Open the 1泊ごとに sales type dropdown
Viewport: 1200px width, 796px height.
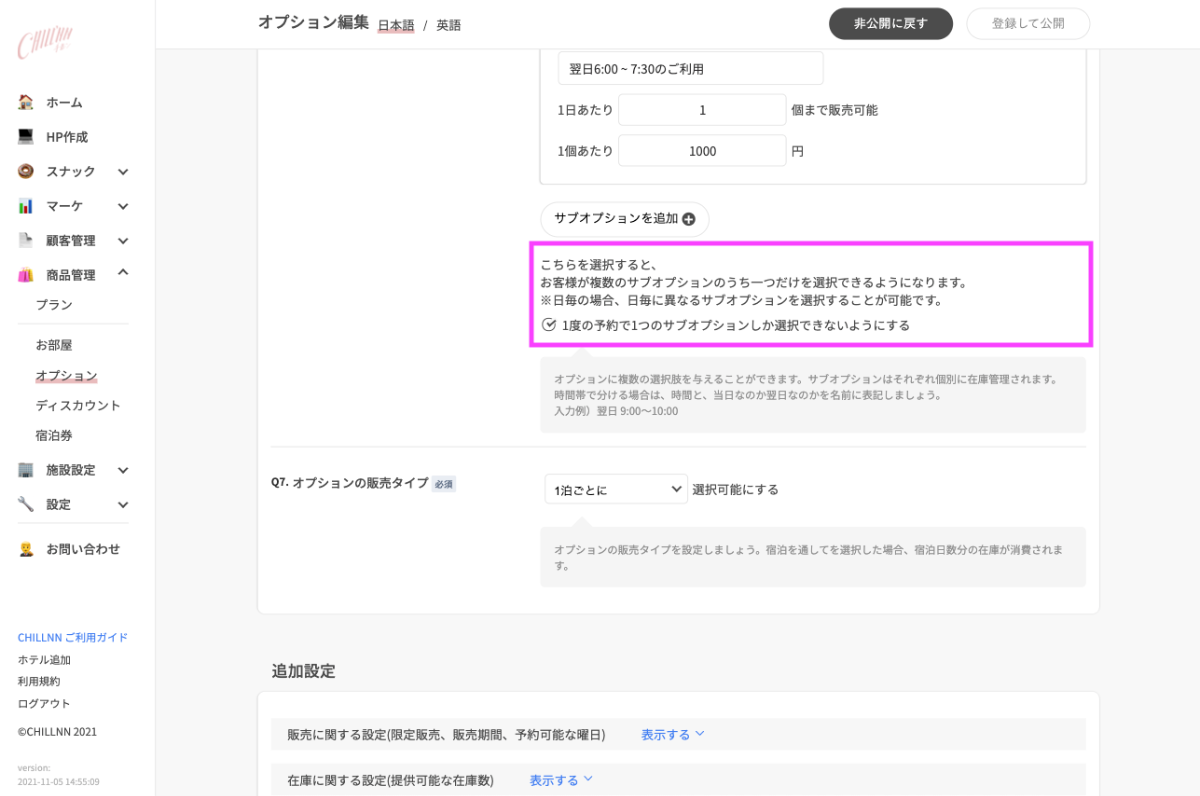click(x=616, y=490)
